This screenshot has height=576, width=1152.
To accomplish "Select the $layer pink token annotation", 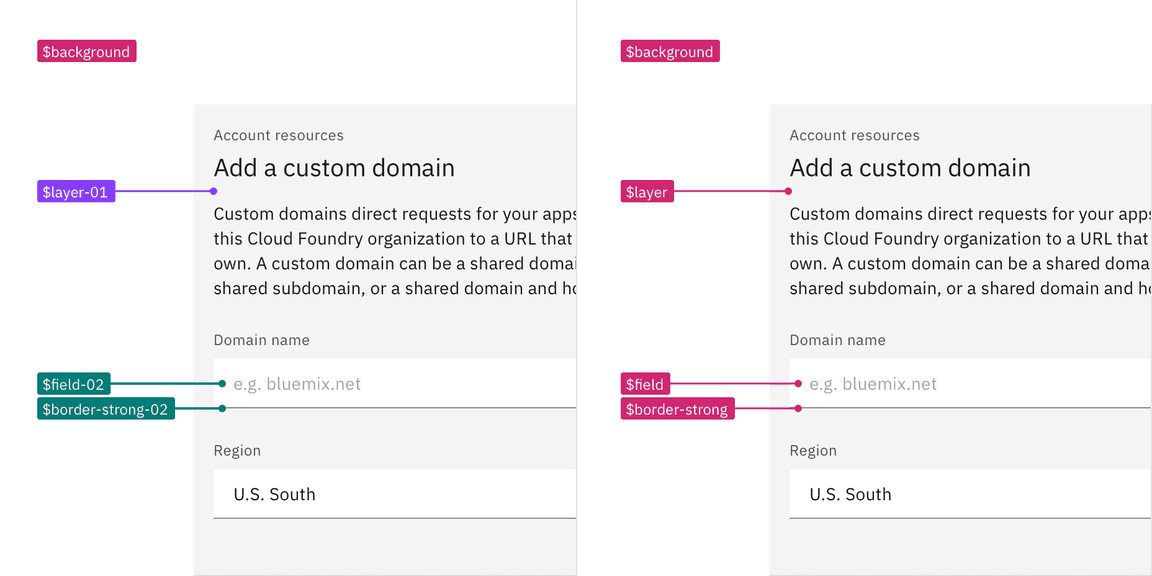I will tap(646, 191).
